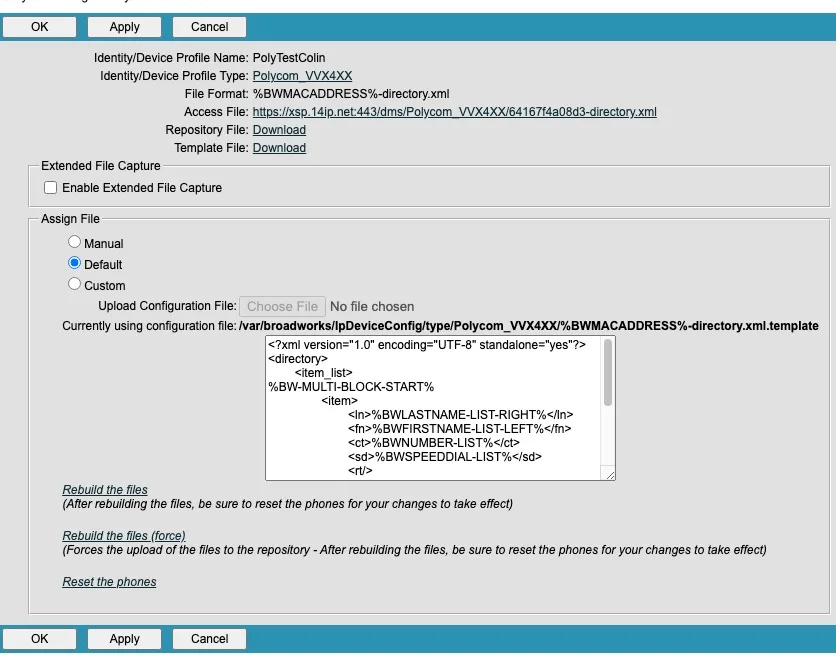Image resolution: width=836 pixels, height=659 pixels.
Task: Click the Choose File upload button
Action: 283,307
